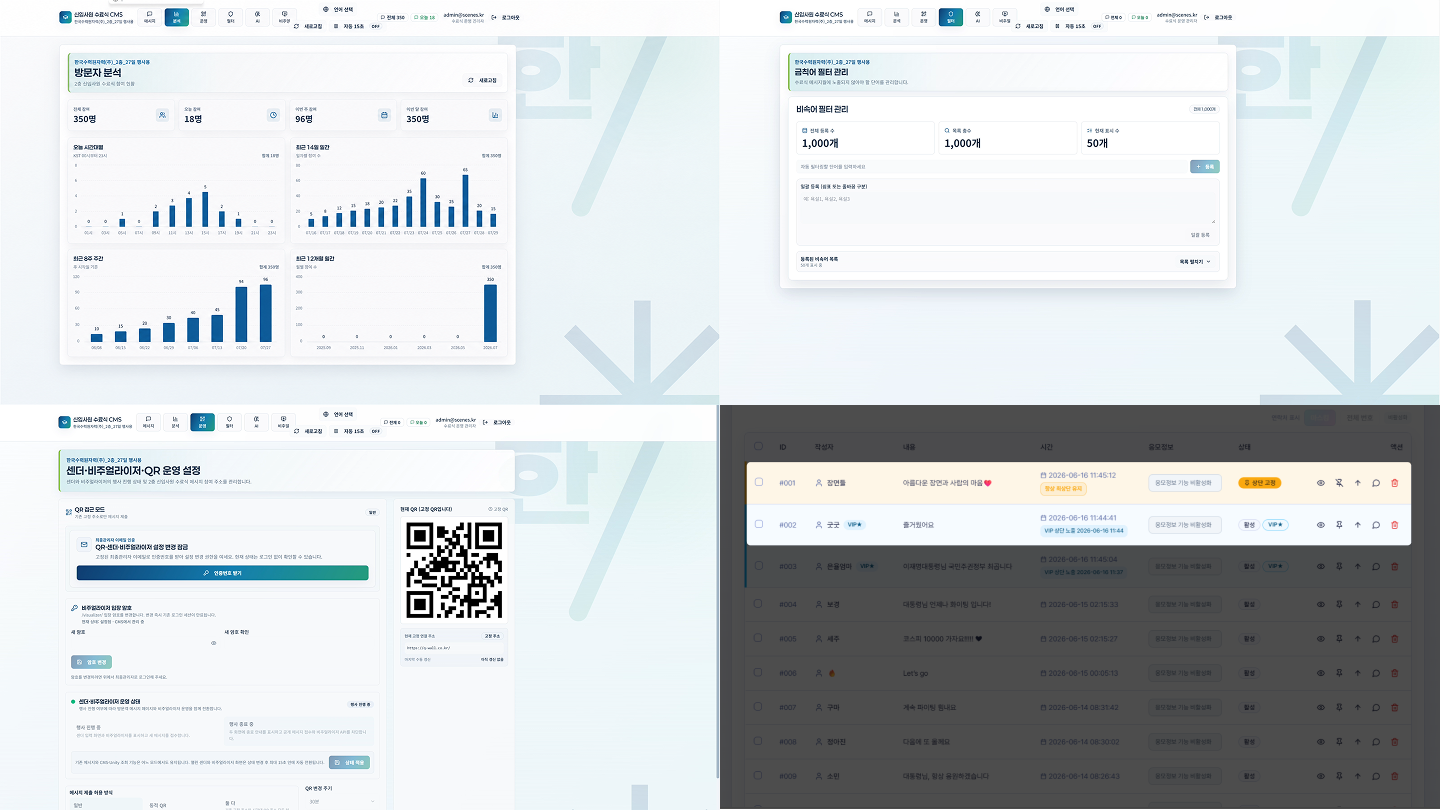The width and height of the screenshot is (1440, 810).
Task: Toggle the eye visibility icon for message #002
Action: click(1320, 524)
